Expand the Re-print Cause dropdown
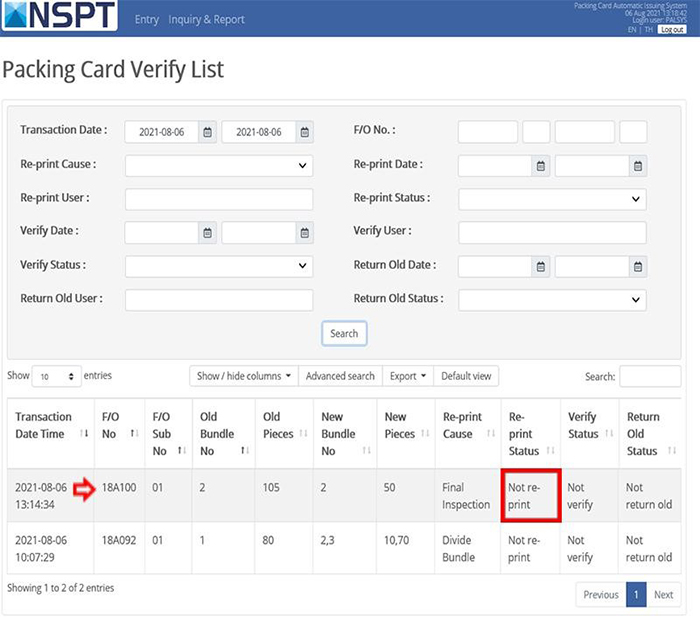This screenshot has height=625, width=700. [219, 166]
